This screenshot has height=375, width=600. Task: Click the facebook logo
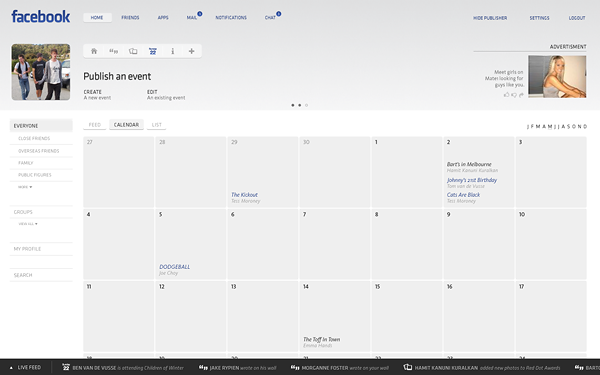(41, 17)
